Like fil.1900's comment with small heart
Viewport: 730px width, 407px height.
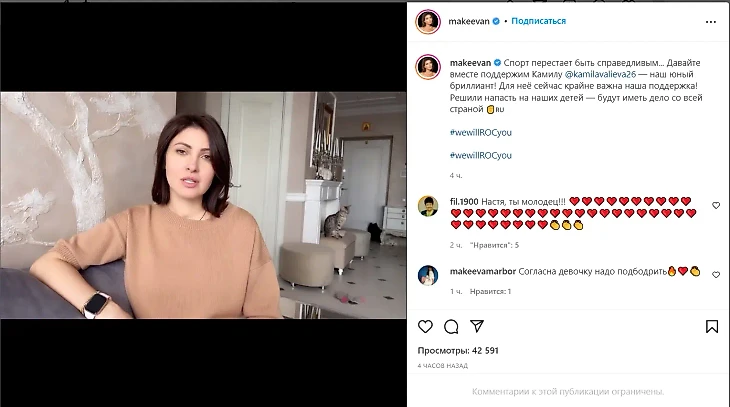point(716,205)
